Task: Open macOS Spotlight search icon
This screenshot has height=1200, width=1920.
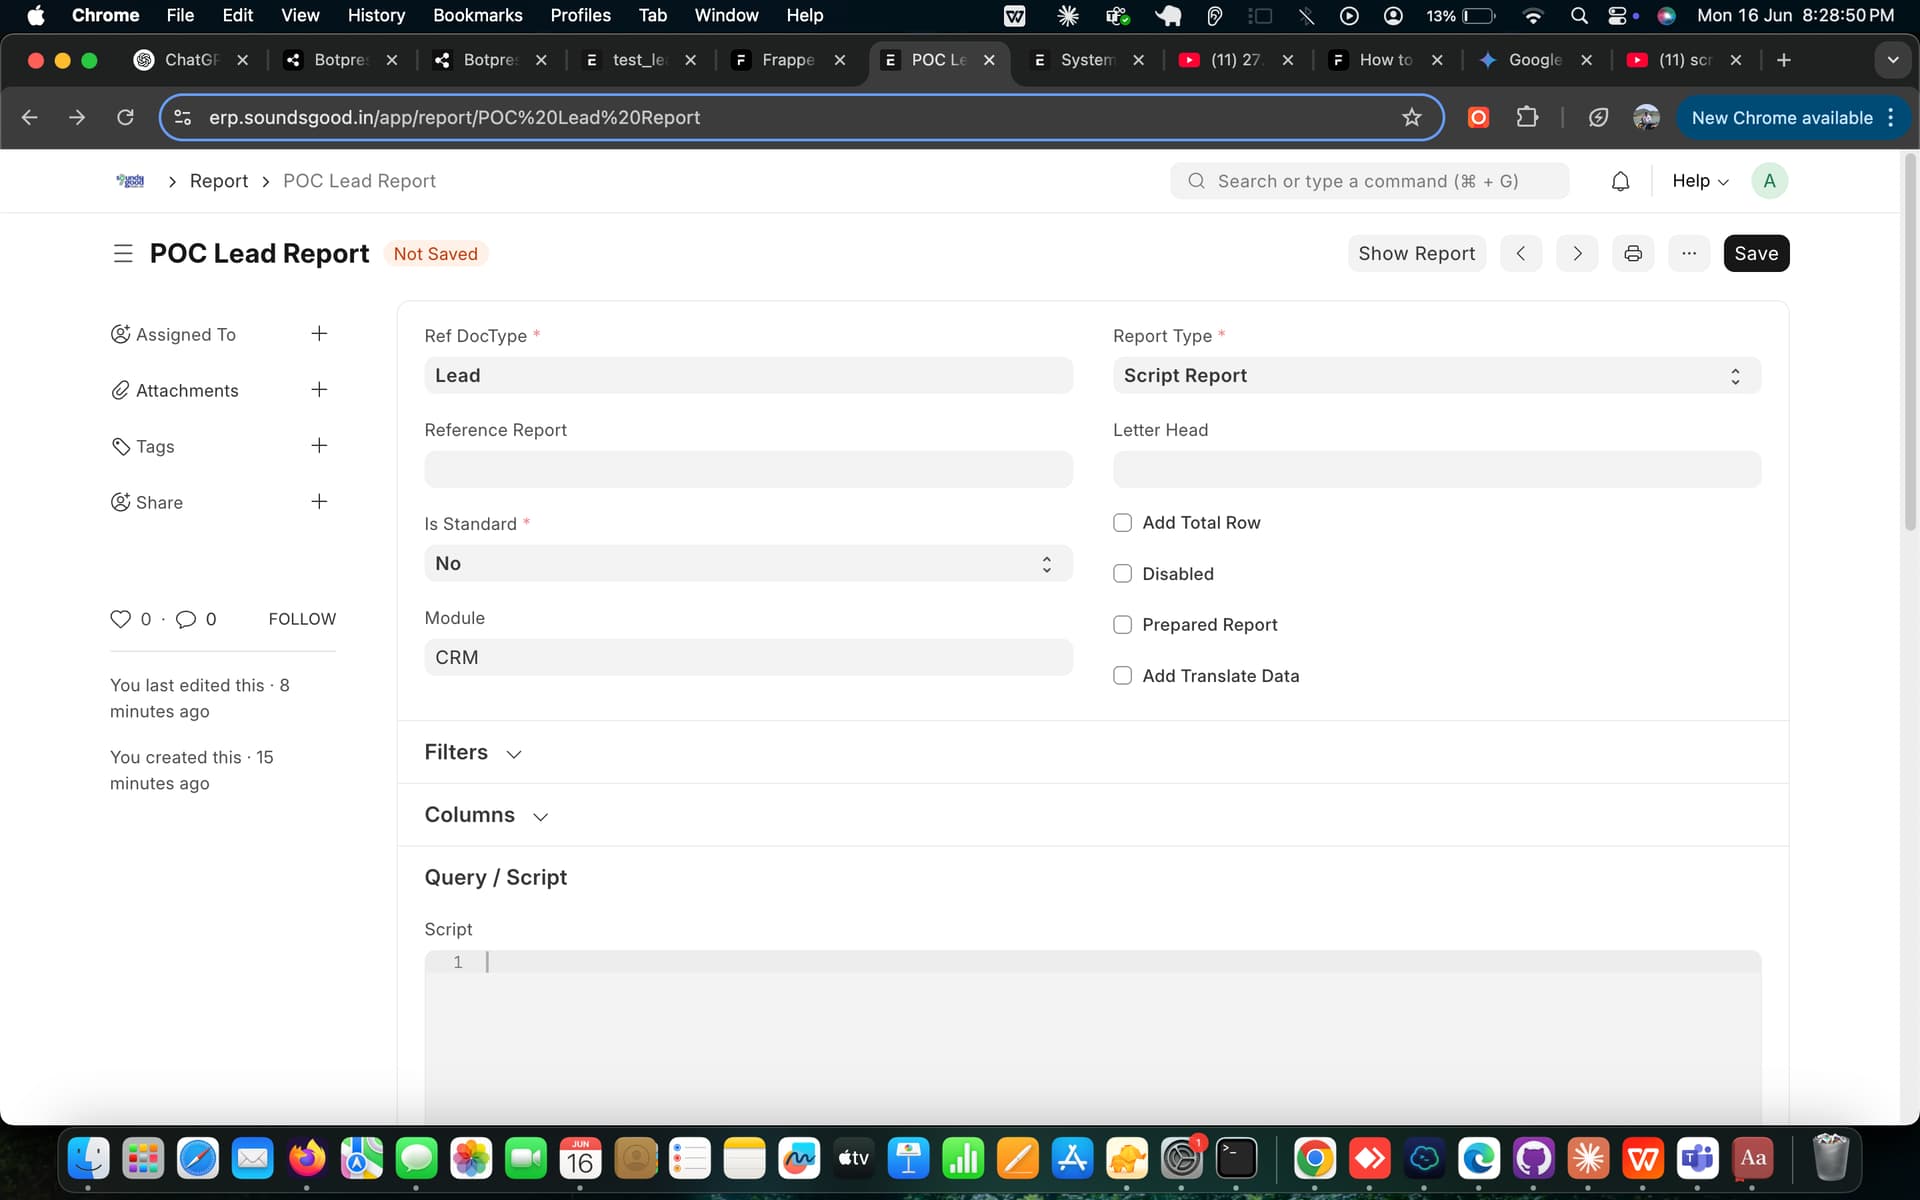Action: (1579, 16)
